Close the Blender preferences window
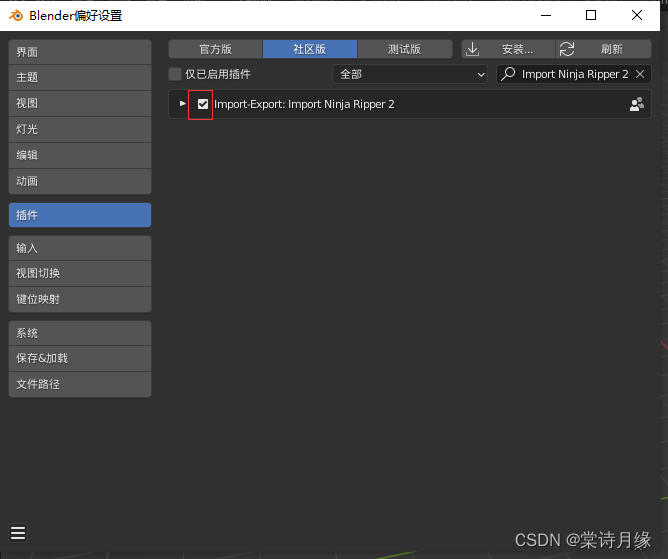The image size is (668, 559). coord(637,15)
